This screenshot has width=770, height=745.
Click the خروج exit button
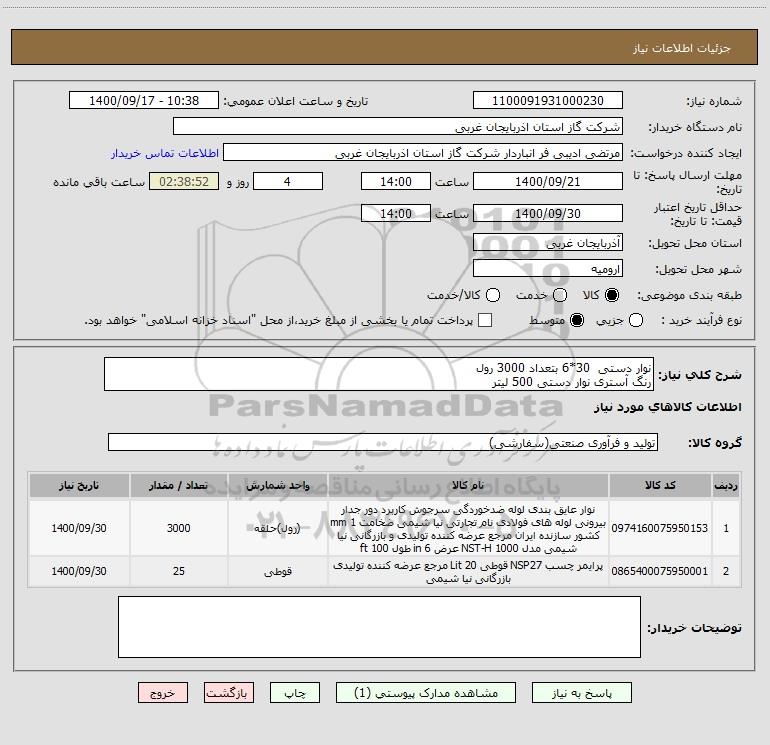(x=163, y=693)
